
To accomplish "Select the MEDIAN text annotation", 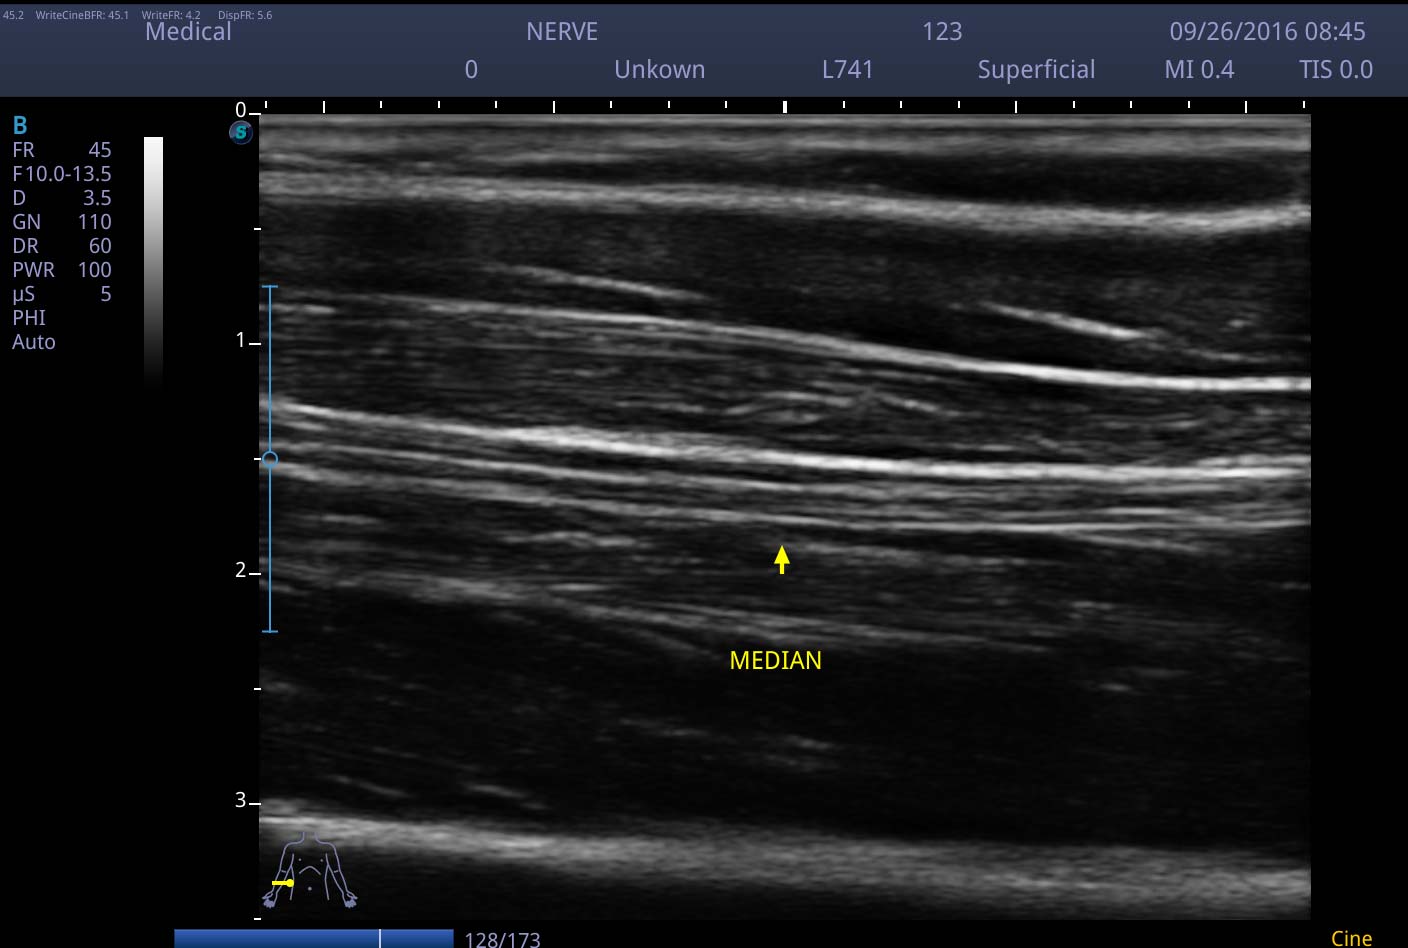I will (776, 661).
